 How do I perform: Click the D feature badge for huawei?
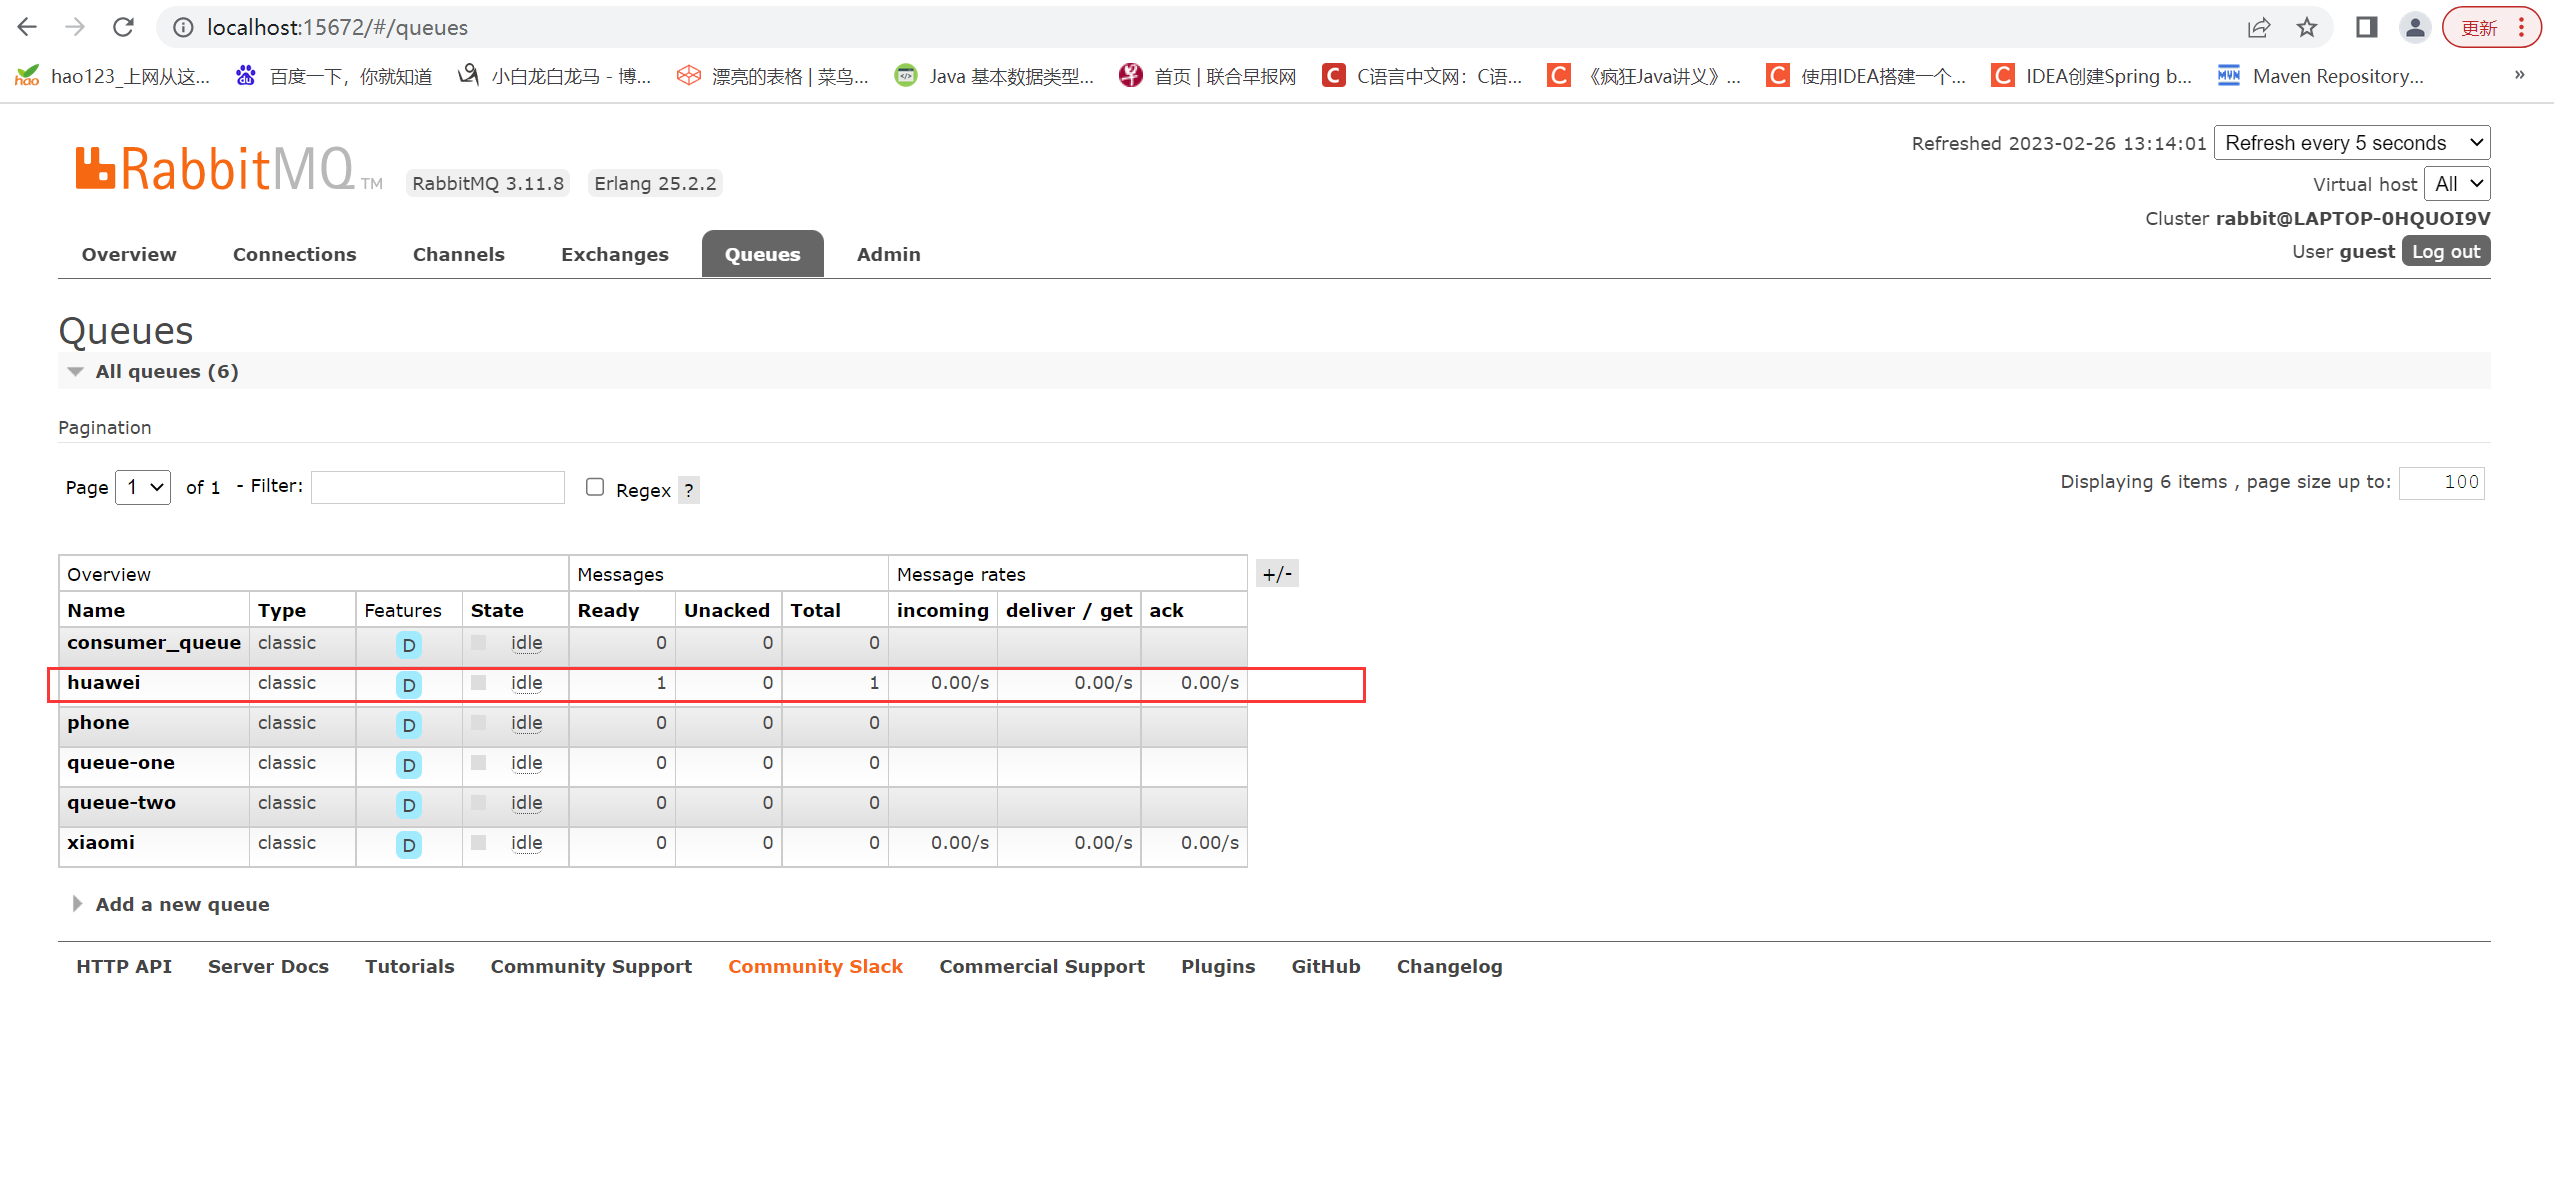click(408, 685)
